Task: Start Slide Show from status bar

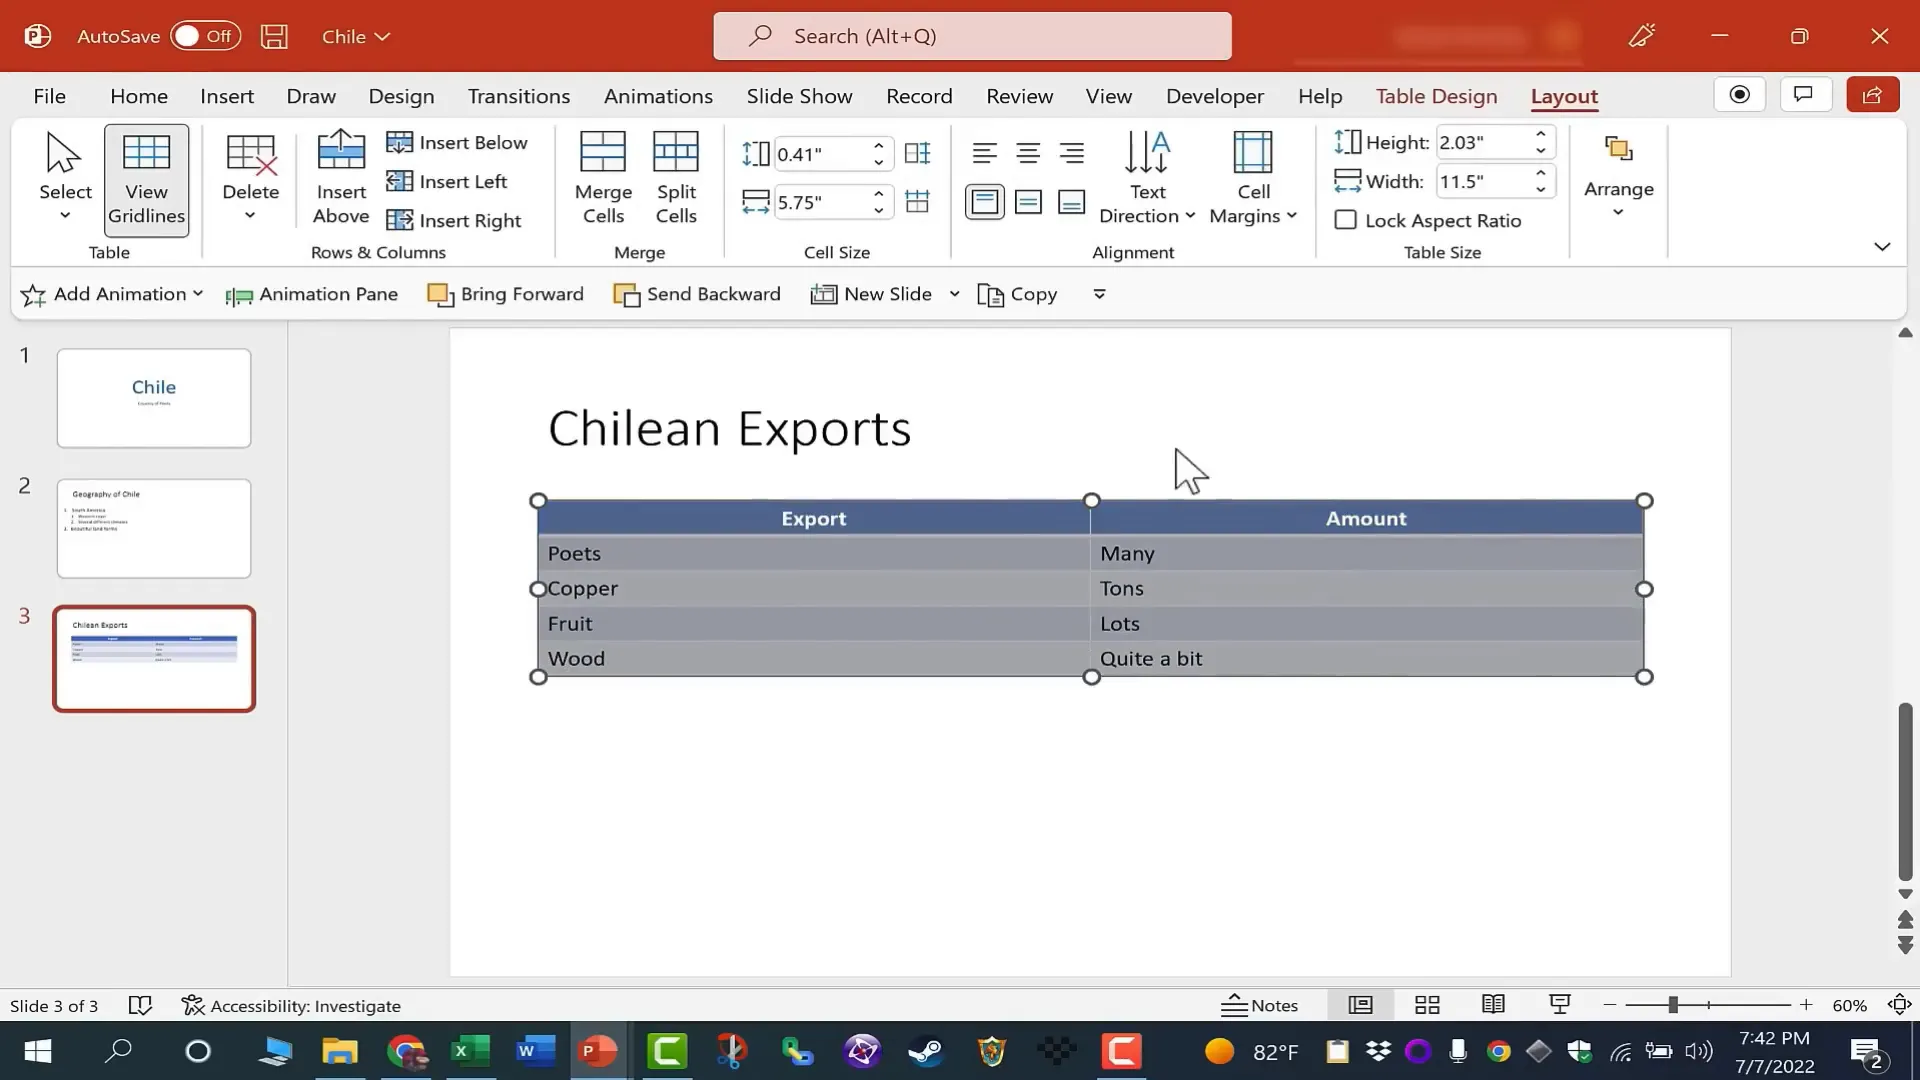Action: [x=1559, y=1005]
